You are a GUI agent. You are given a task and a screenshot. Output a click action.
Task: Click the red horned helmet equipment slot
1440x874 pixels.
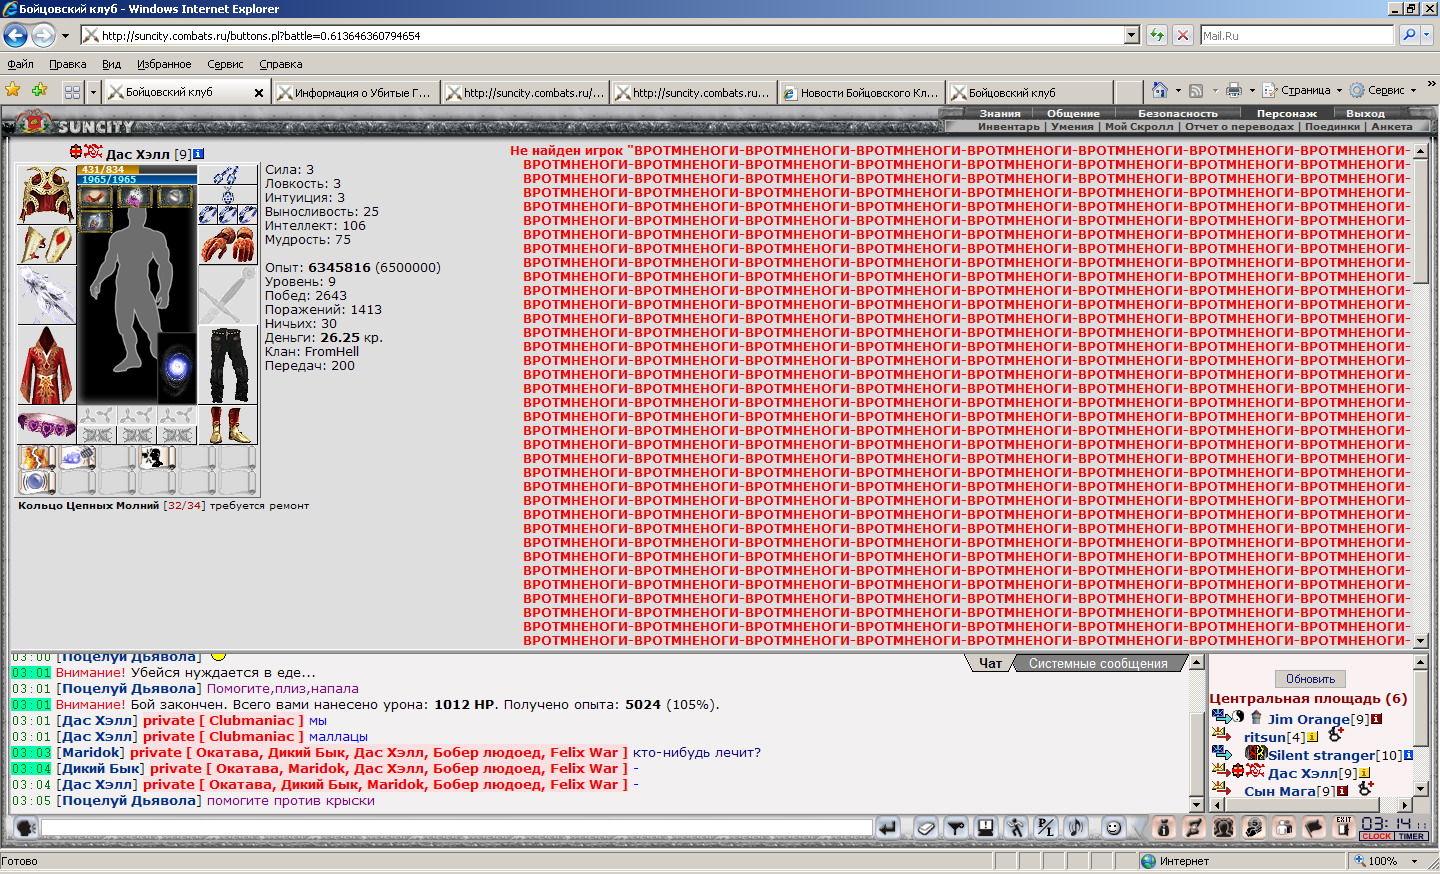[46, 194]
